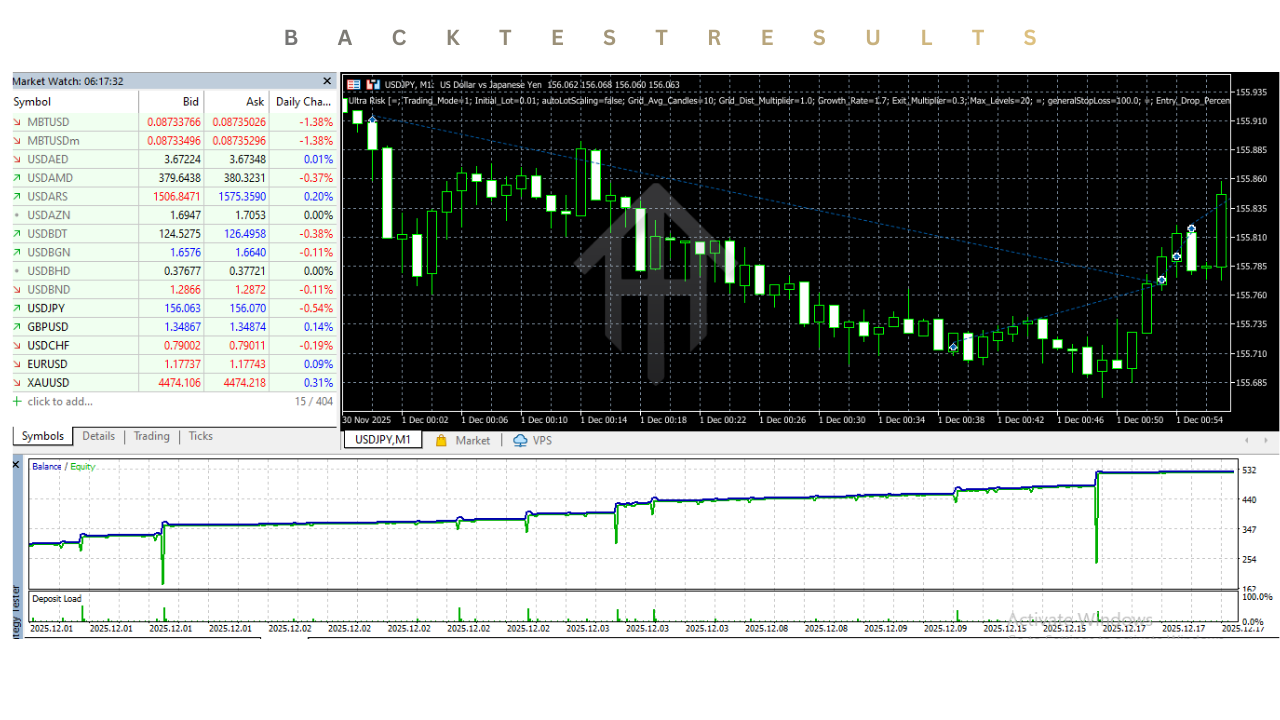This screenshot has width=1280, height=720.
Task: Click the green plus icon to add symbol
Action: click(x=17, y=401)
